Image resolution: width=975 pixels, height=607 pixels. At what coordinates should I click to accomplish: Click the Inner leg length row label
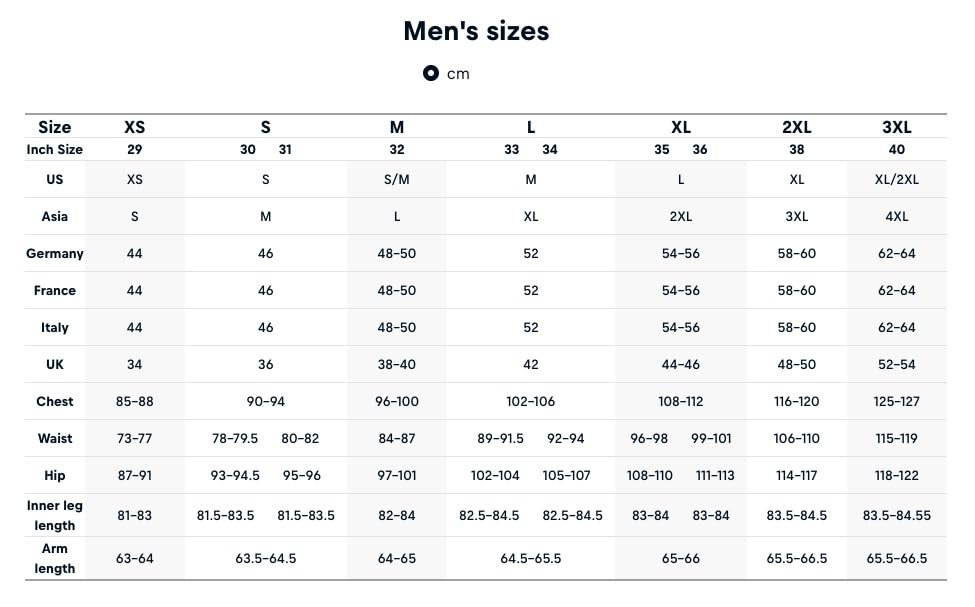tap(55, 516)
